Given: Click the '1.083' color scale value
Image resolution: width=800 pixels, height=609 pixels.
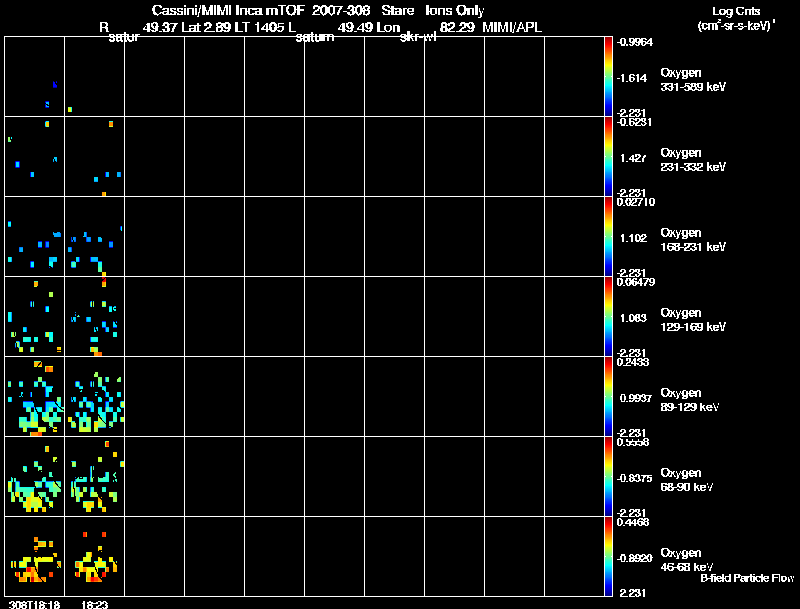Looking at the screenshot, I should click(x=633, y=318).
